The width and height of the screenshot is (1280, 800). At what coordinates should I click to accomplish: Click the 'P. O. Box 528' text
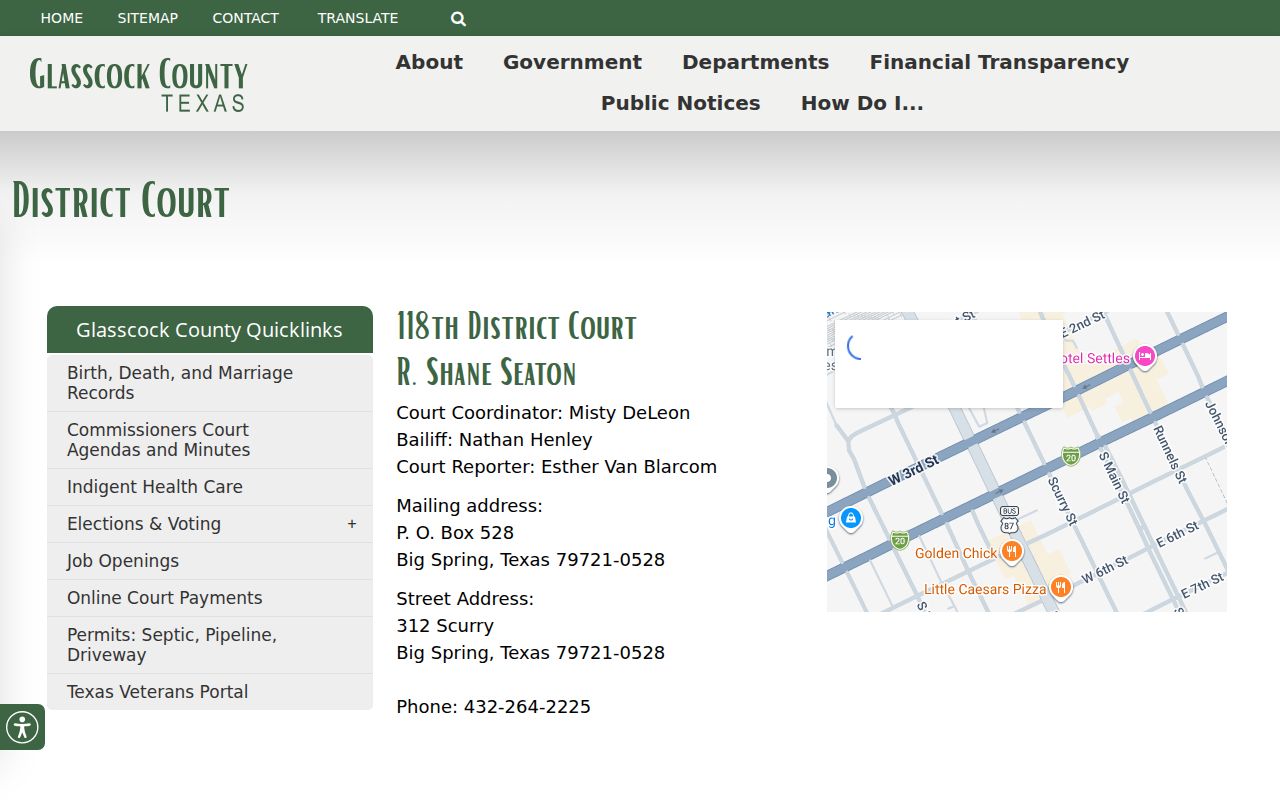coord(455,533)
